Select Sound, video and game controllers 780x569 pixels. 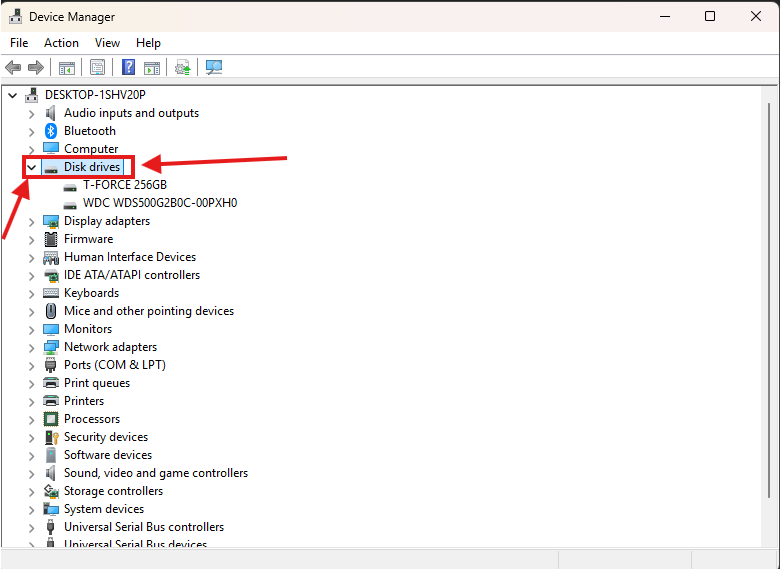pos(155,473)
